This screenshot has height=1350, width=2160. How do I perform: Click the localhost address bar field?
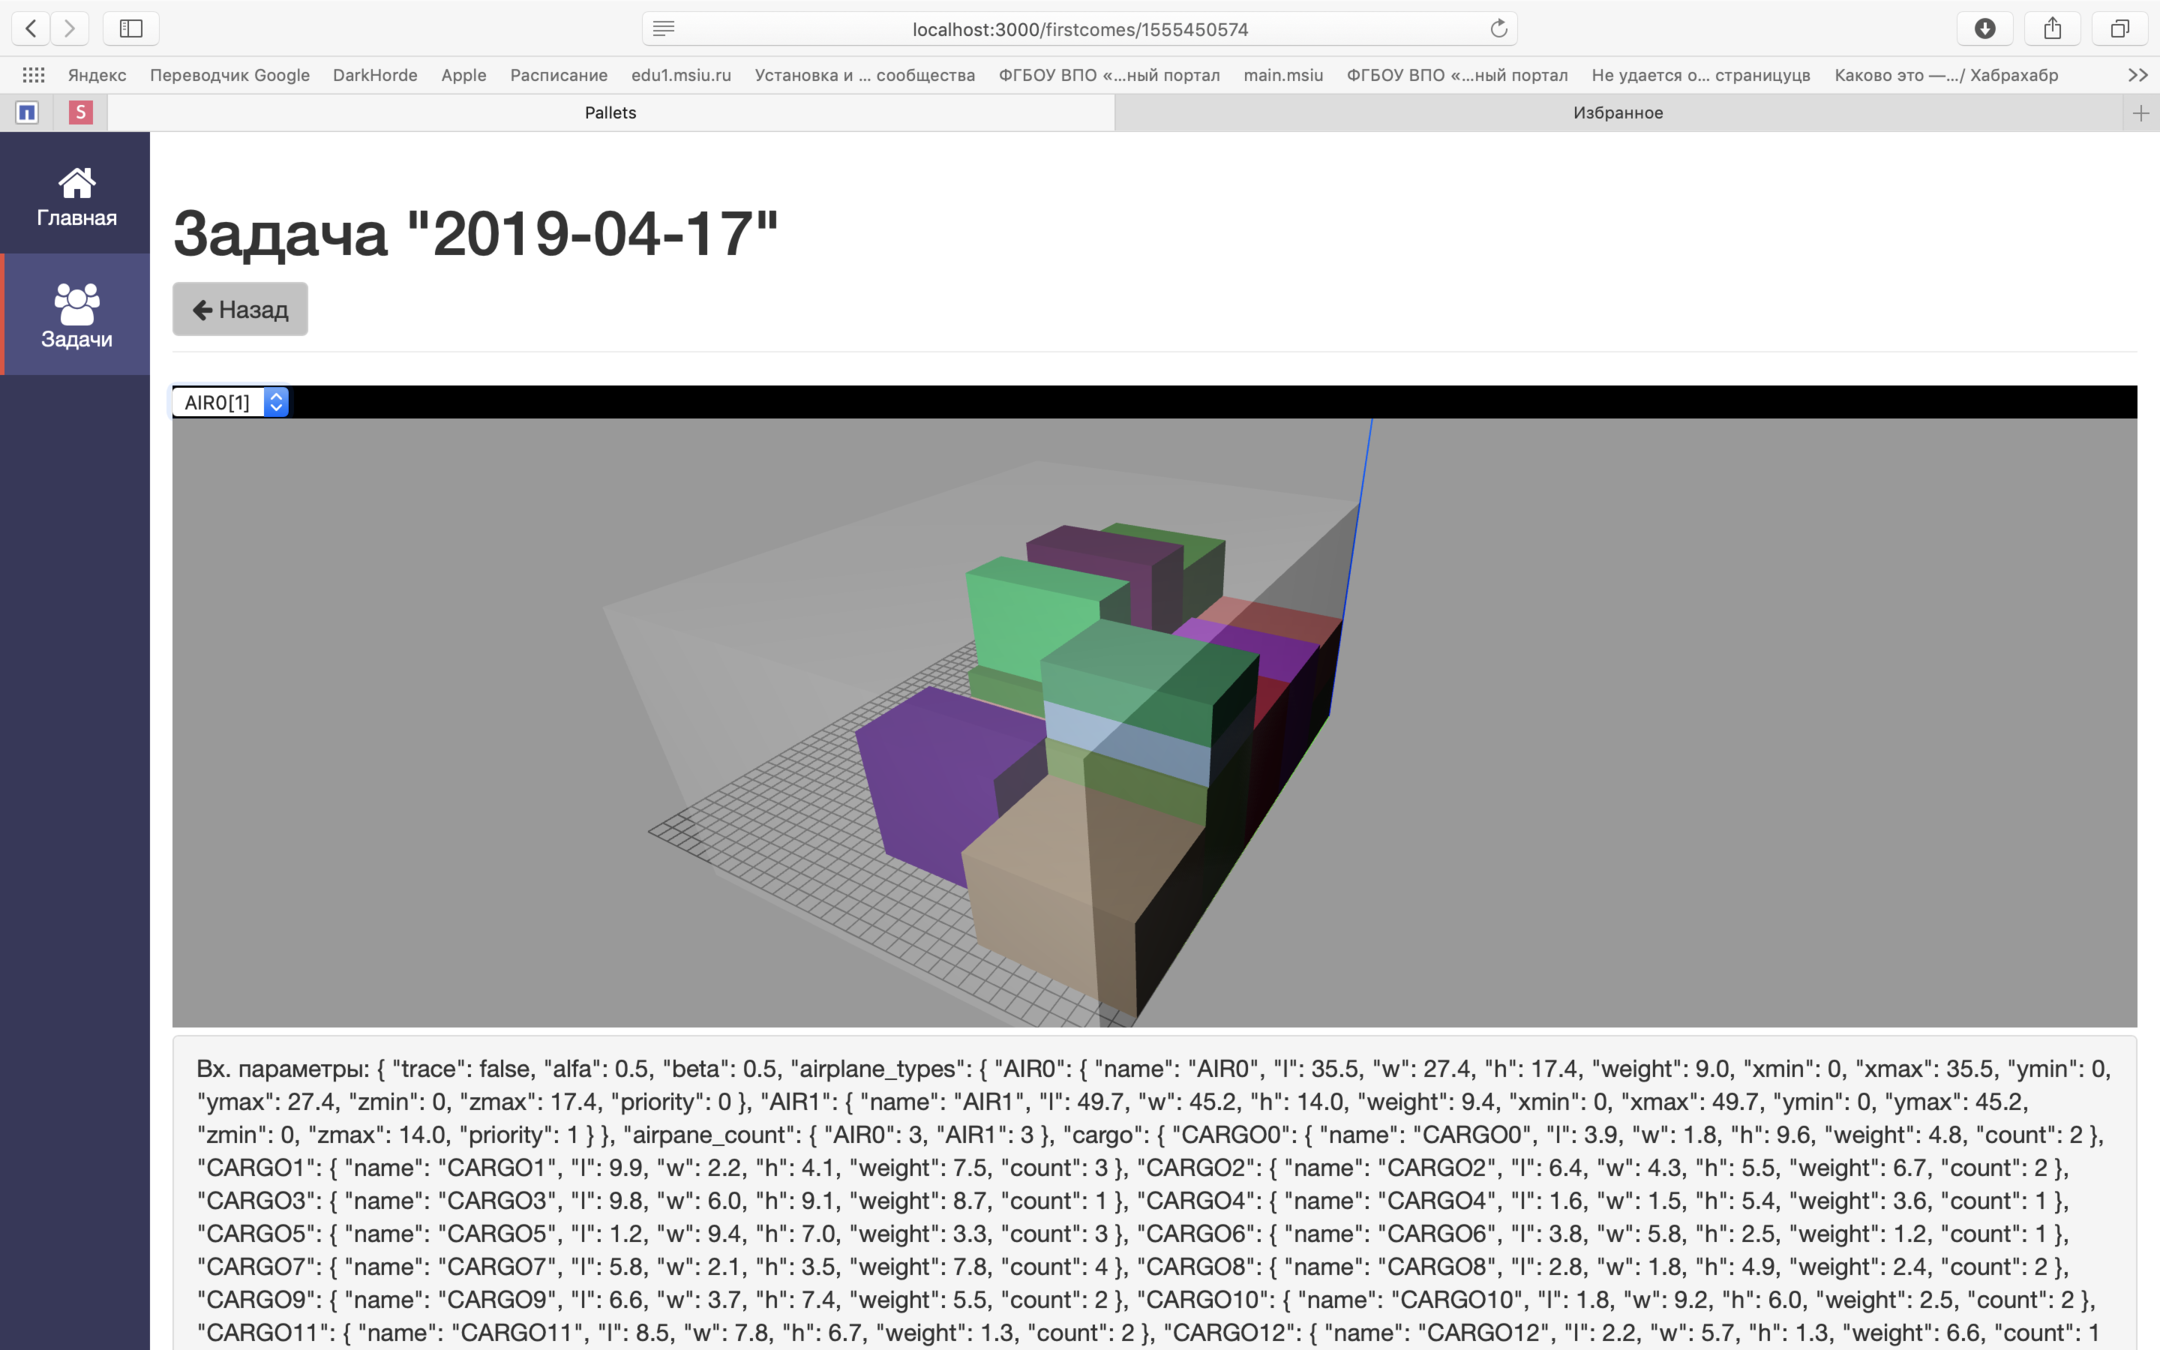tap(1080, 29)
